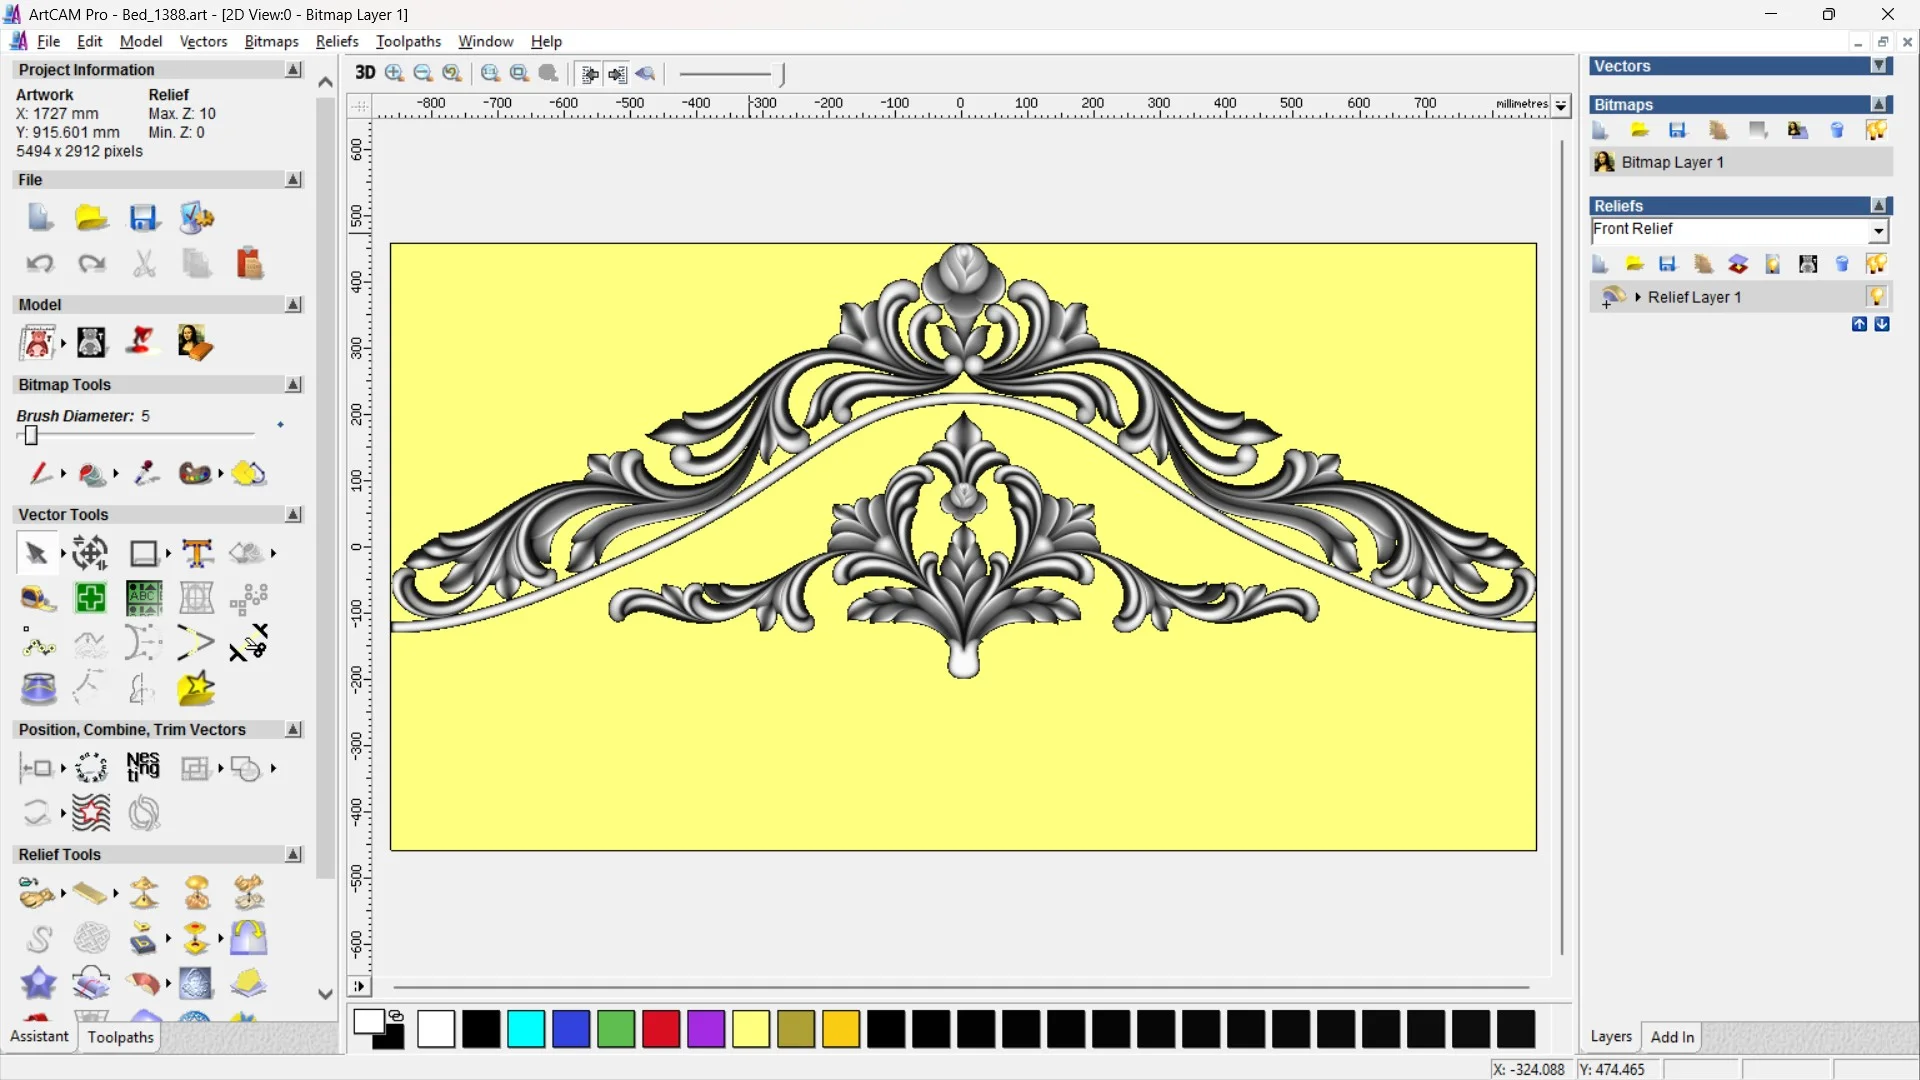The height and width of the screenshot is (1080, 1920).
Task: Select Bitmap Layer 1 entry
Action: pos(1672,162)
